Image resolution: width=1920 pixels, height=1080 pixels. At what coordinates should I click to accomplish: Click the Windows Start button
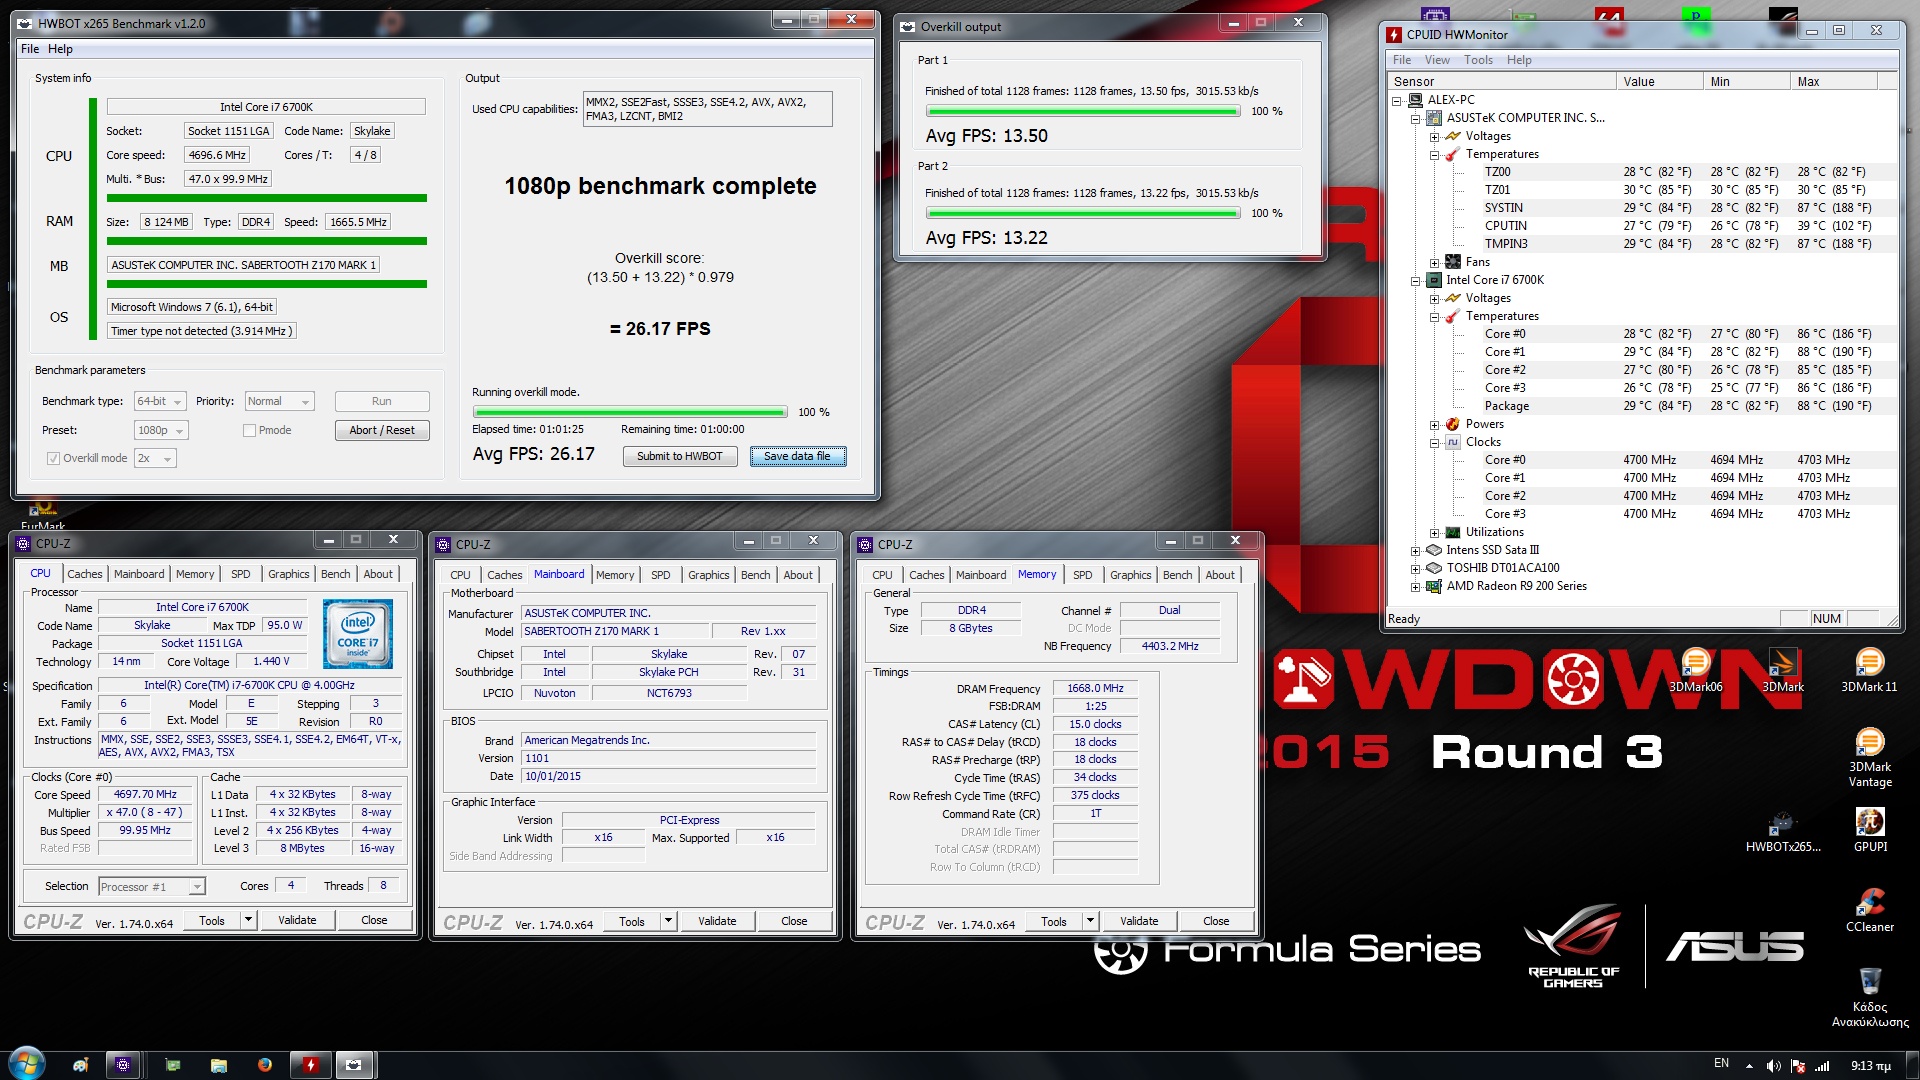[27, 1064]
